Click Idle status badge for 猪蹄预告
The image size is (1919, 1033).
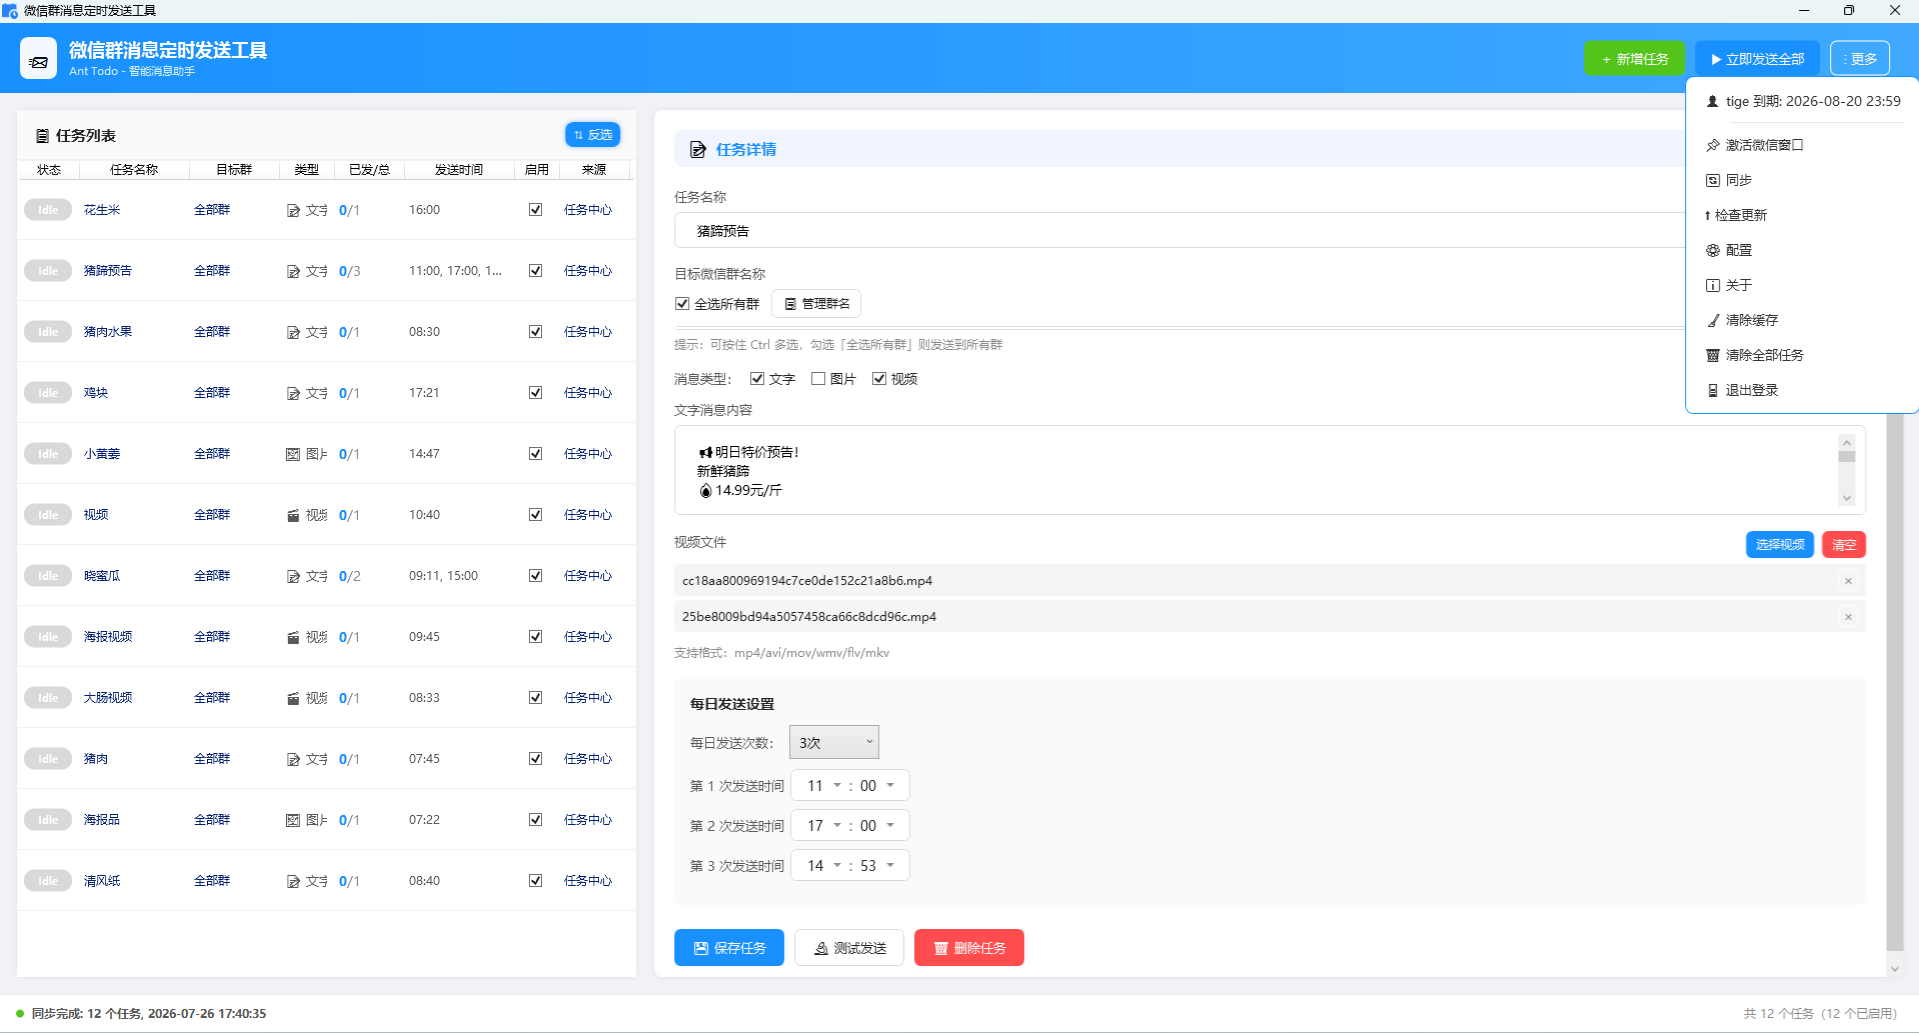coord(48,271)
